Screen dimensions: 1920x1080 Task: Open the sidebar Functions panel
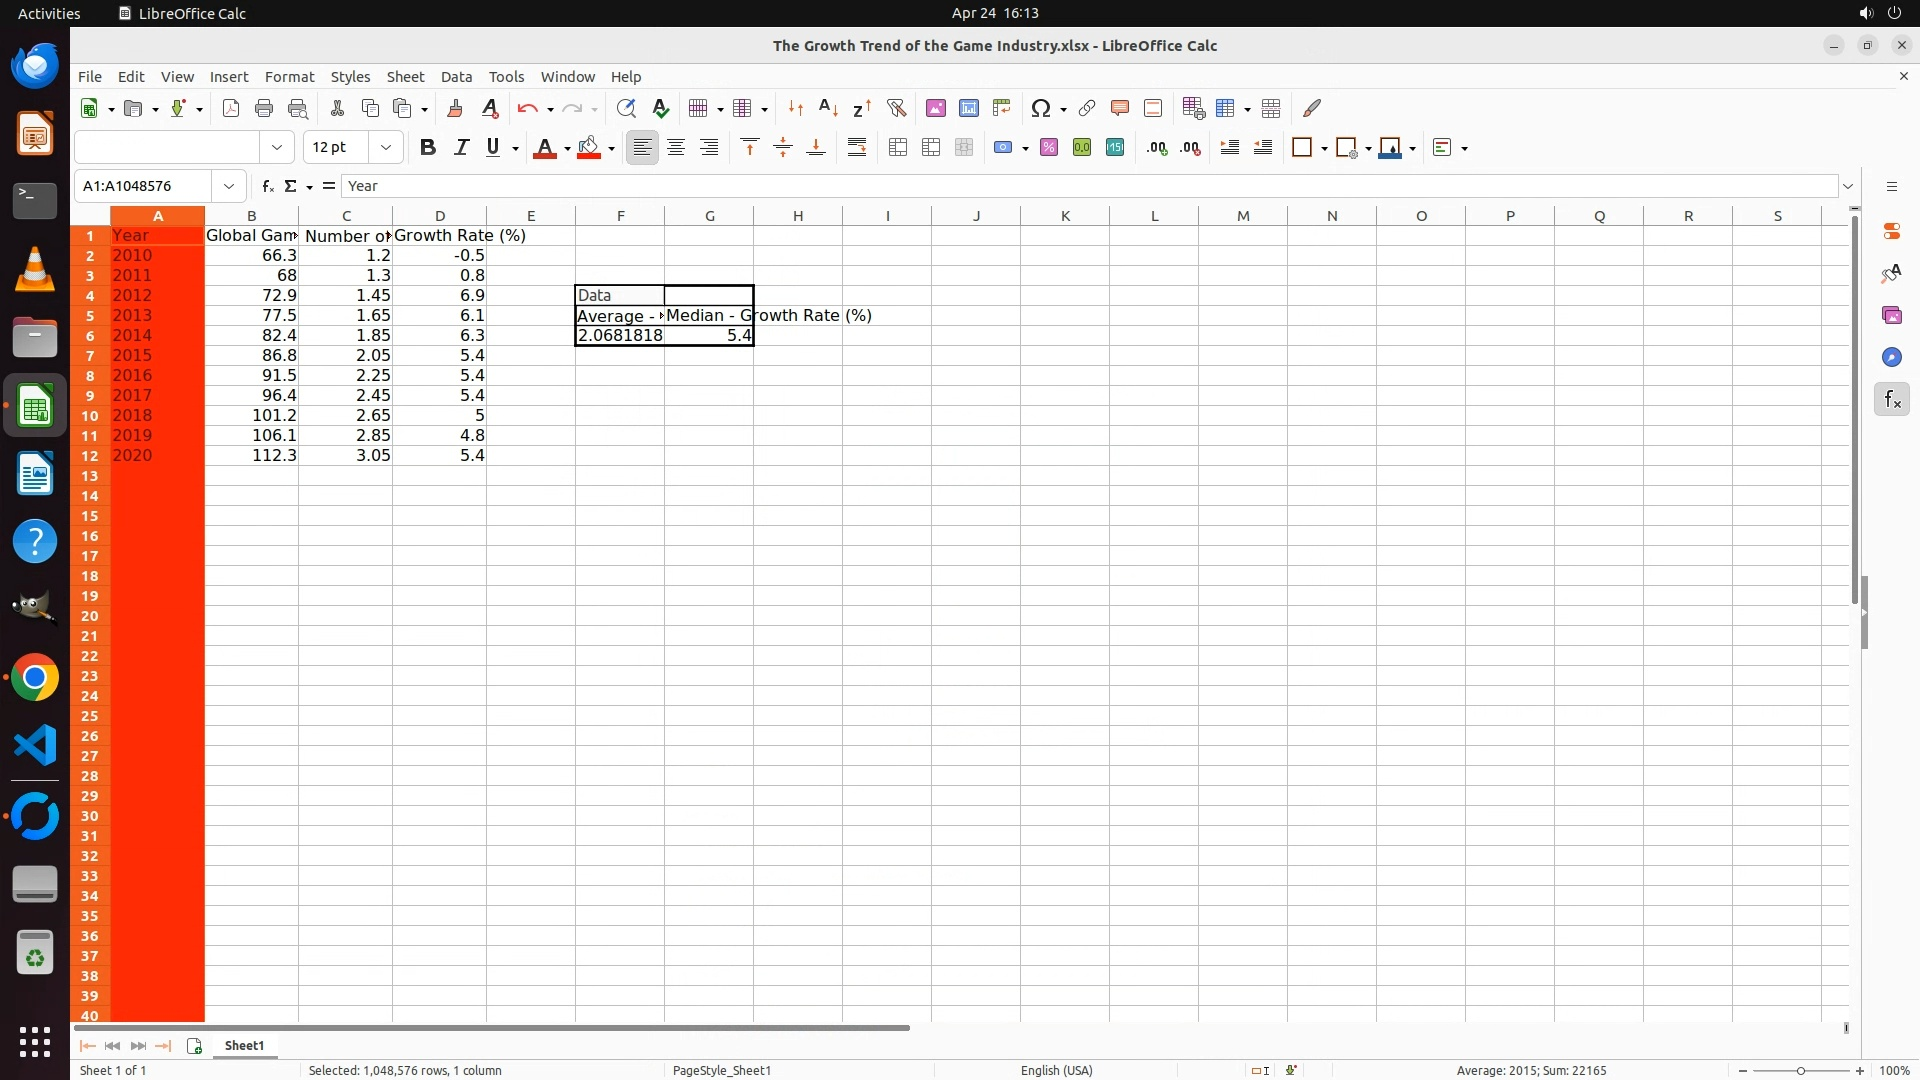1891,400
